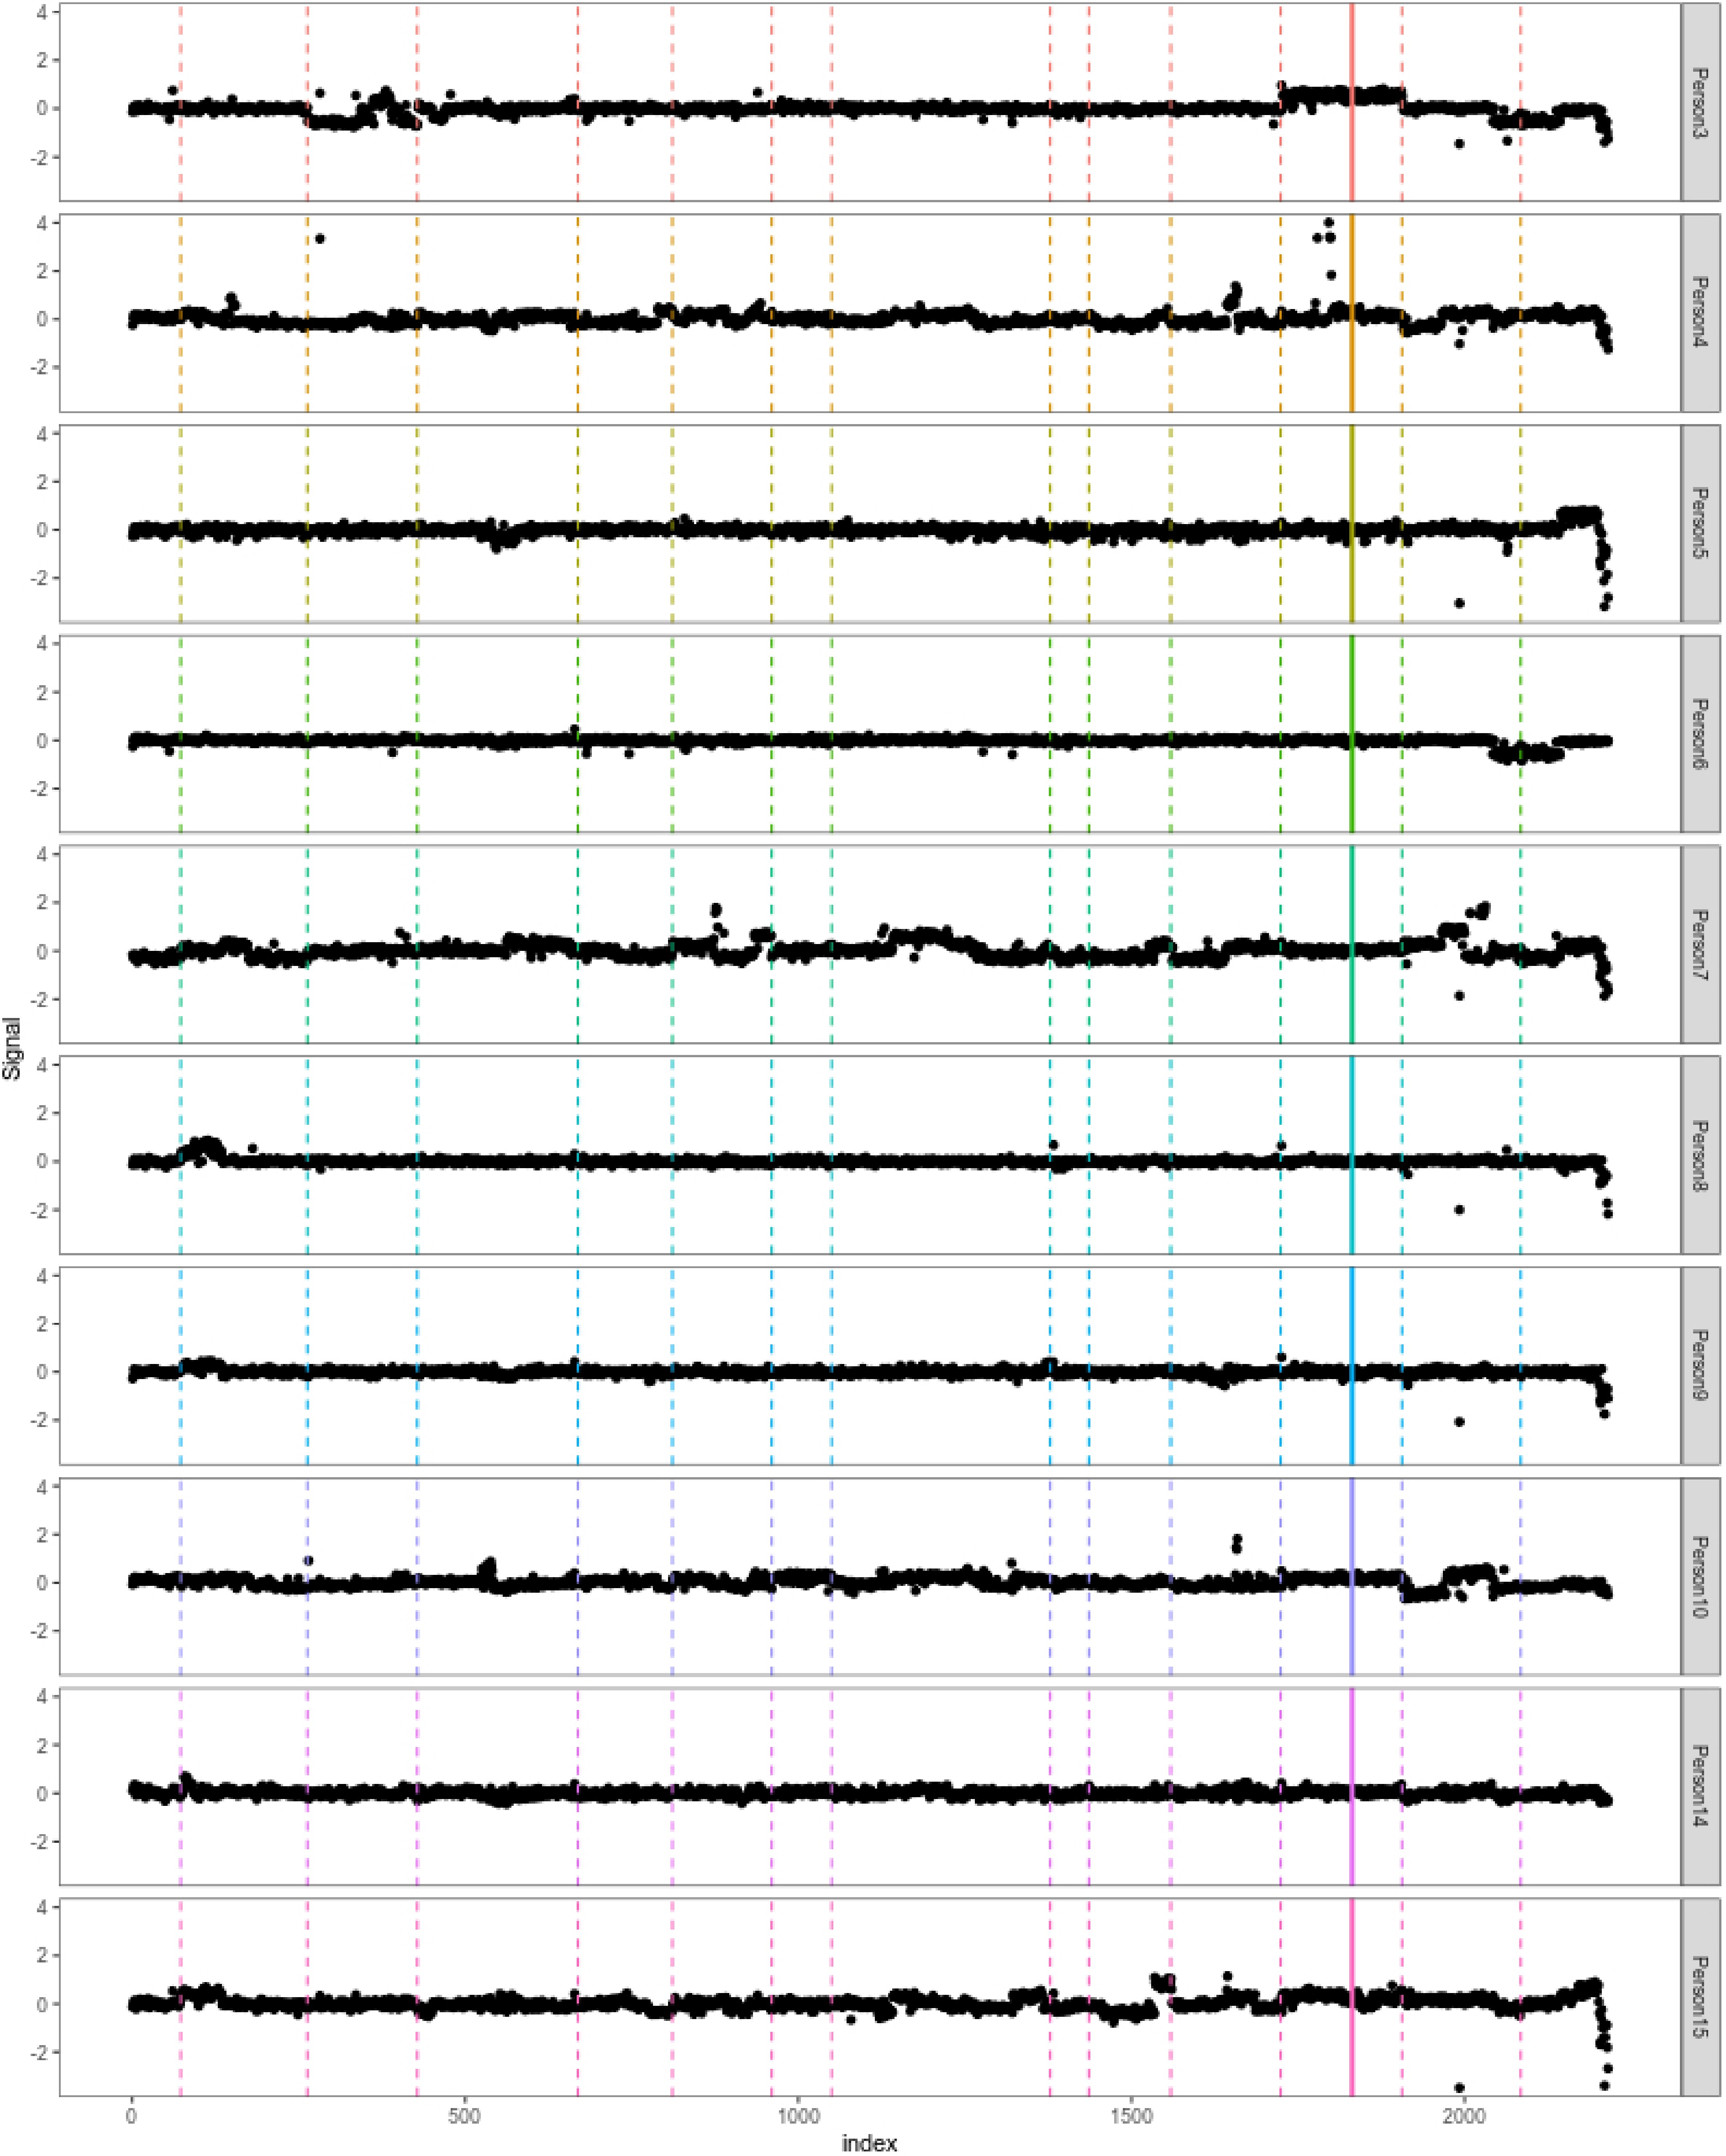
Task: Click the Person15 facet strip label
Action: tap(1699, 1998)
